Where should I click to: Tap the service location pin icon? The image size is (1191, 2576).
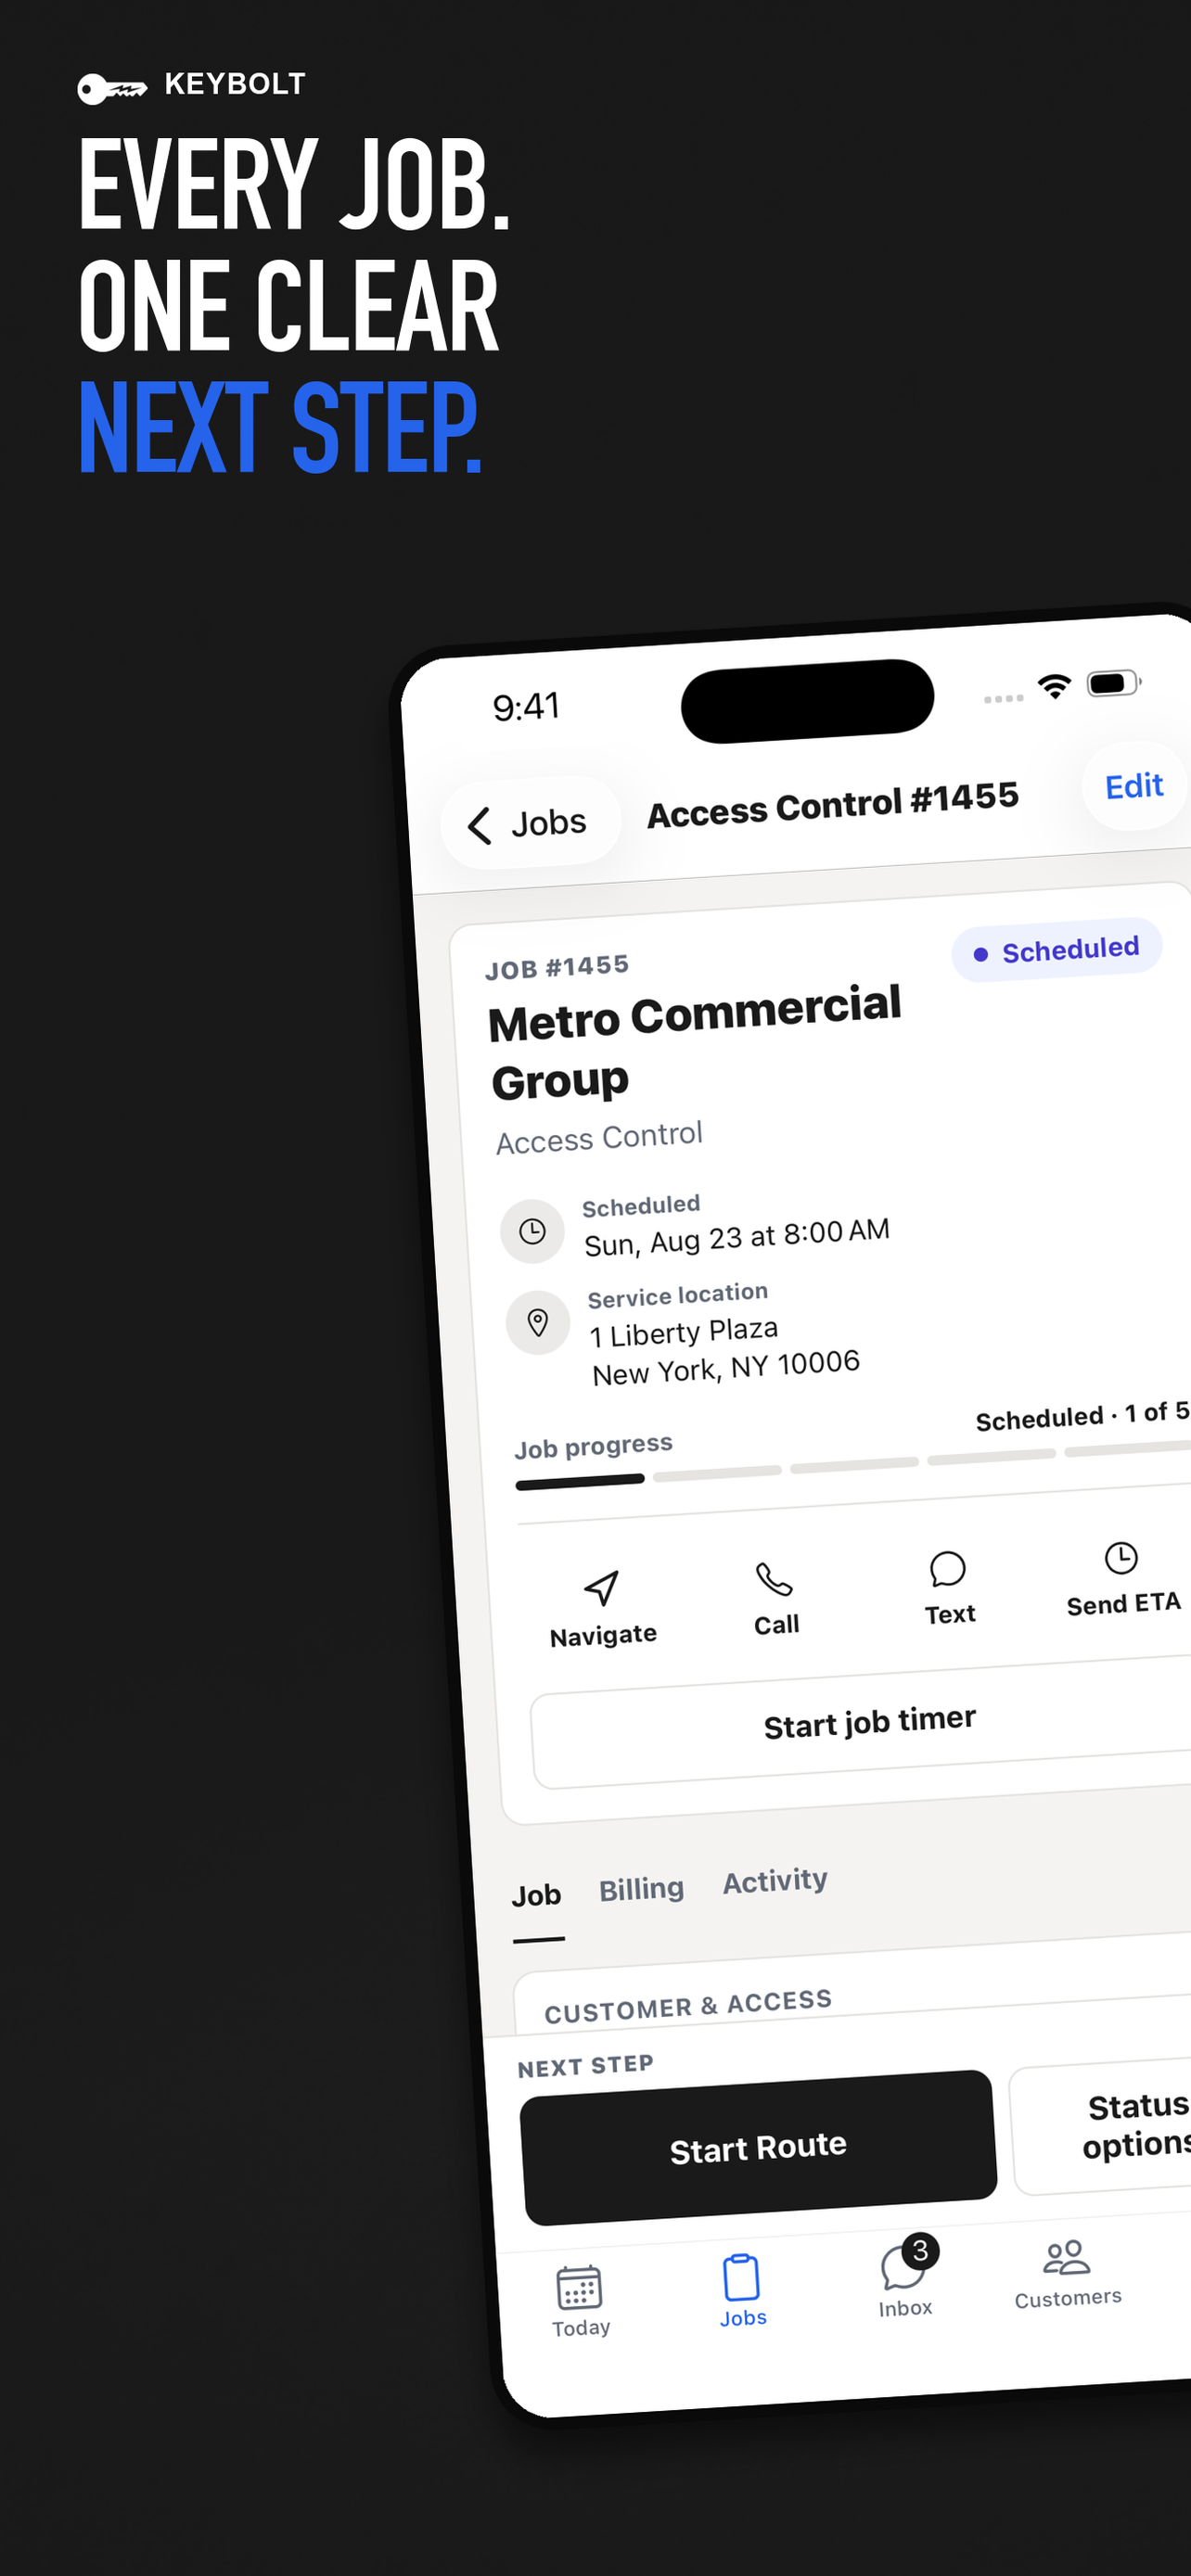538,1322
